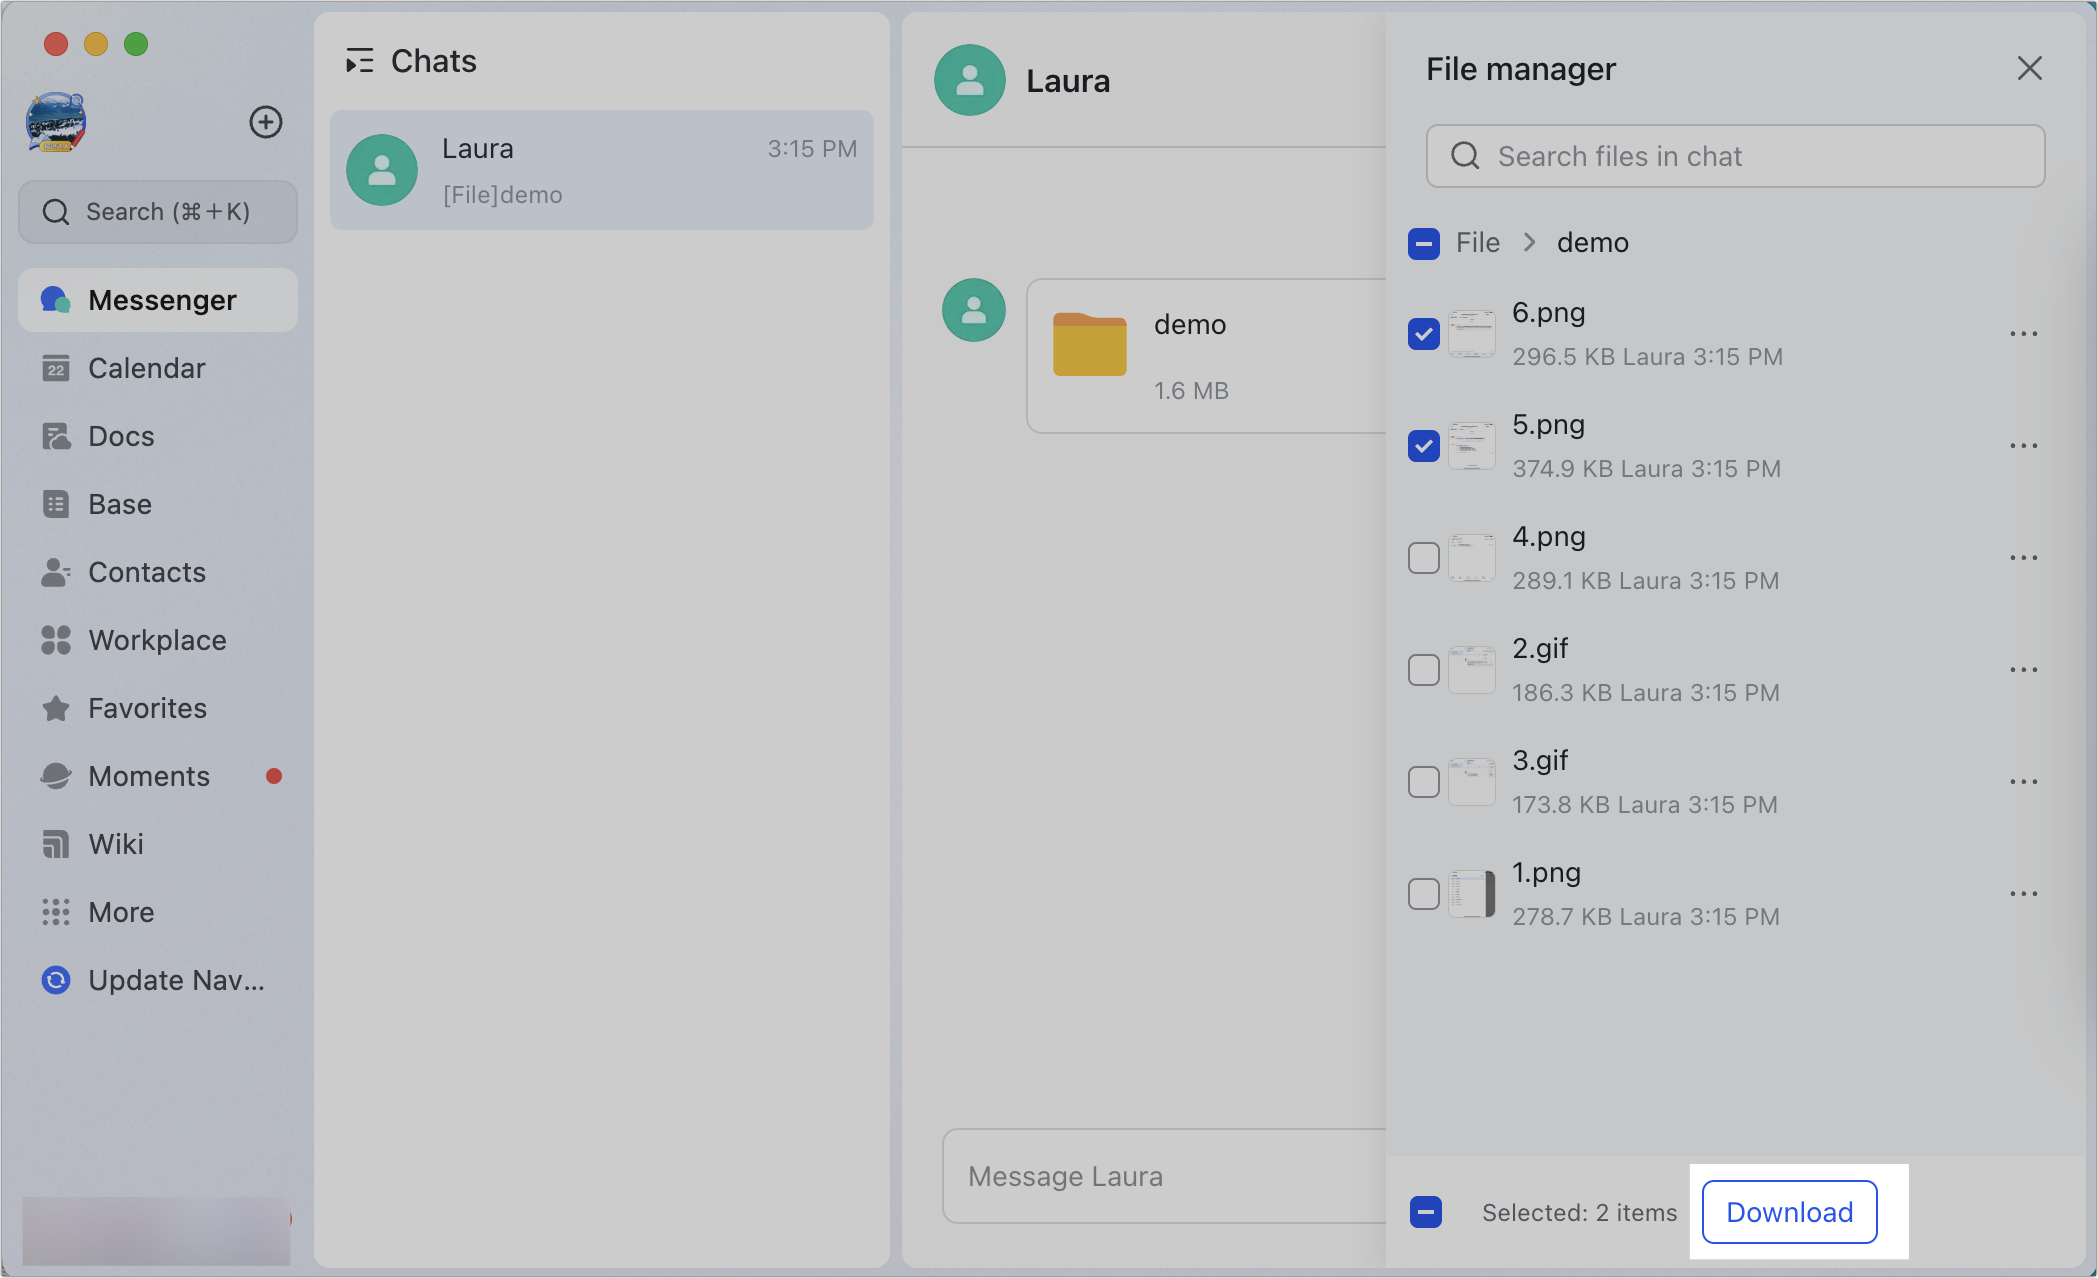The image size is (2098, 1278).
Task: Open Calendar from the sidebar
Action: point(147,368)
